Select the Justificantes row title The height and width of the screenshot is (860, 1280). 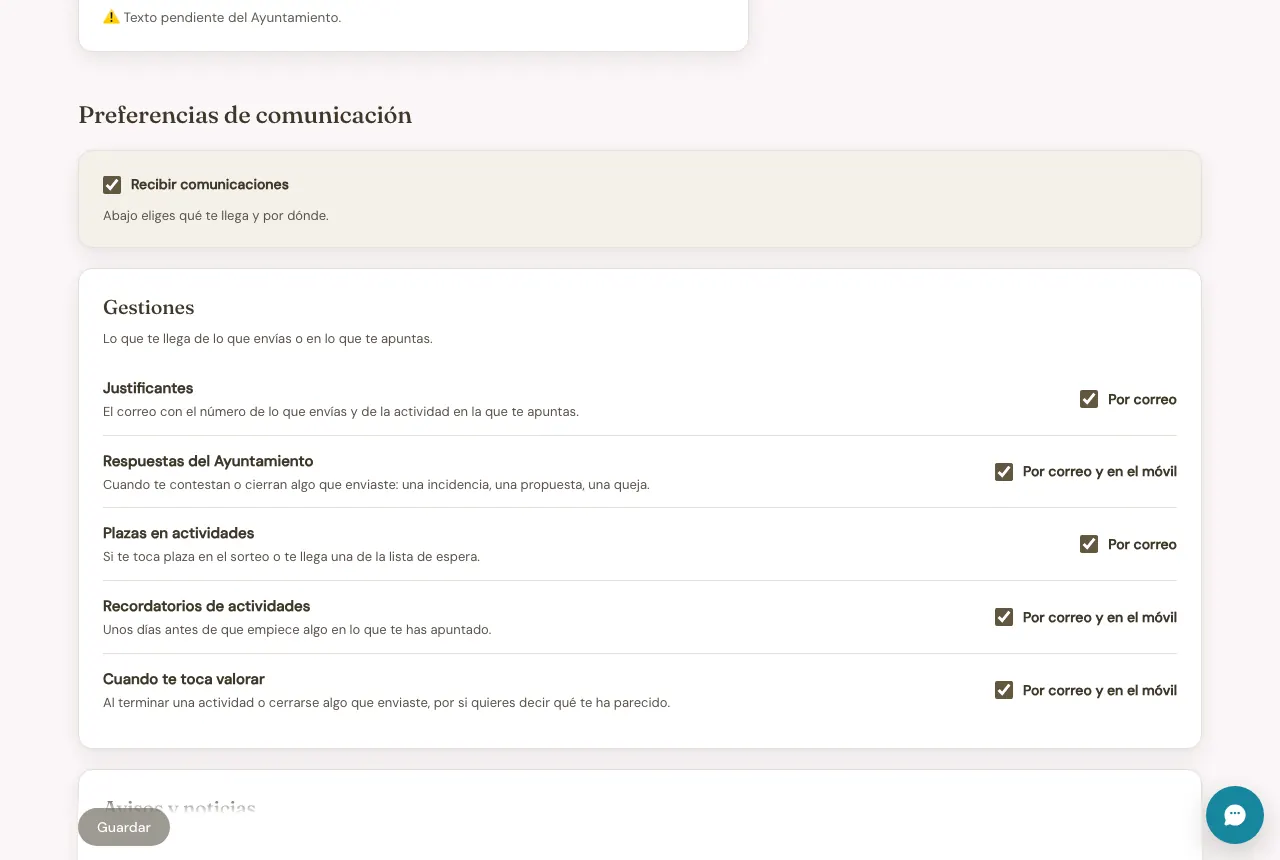[x=148, y=388]
